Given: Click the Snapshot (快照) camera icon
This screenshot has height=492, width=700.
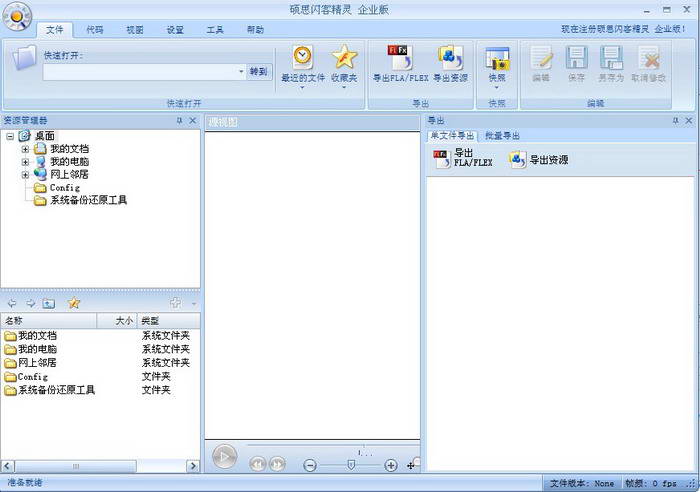Looking at the screenshot, I should click(497, 57).
